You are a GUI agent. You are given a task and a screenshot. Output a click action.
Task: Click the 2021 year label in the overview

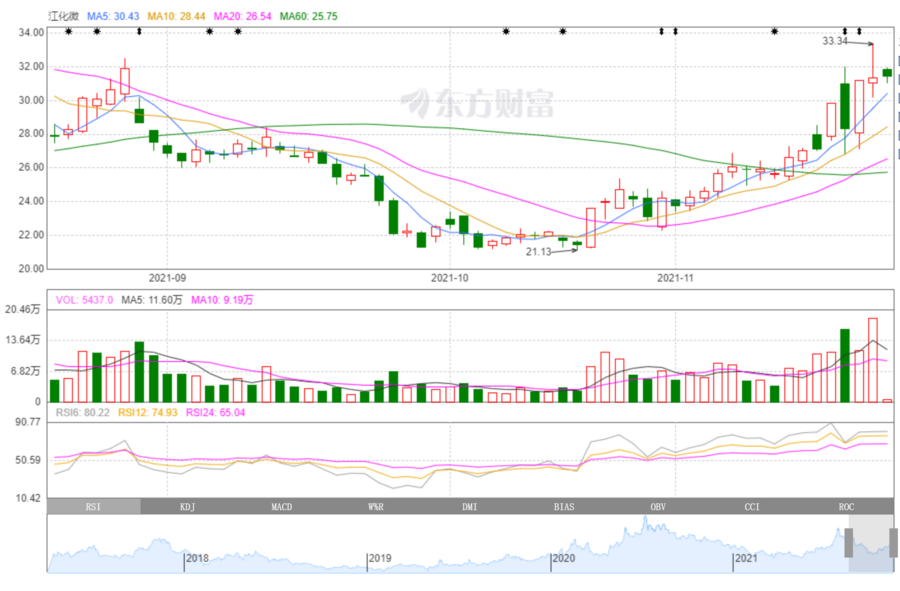tap(746, 558)
